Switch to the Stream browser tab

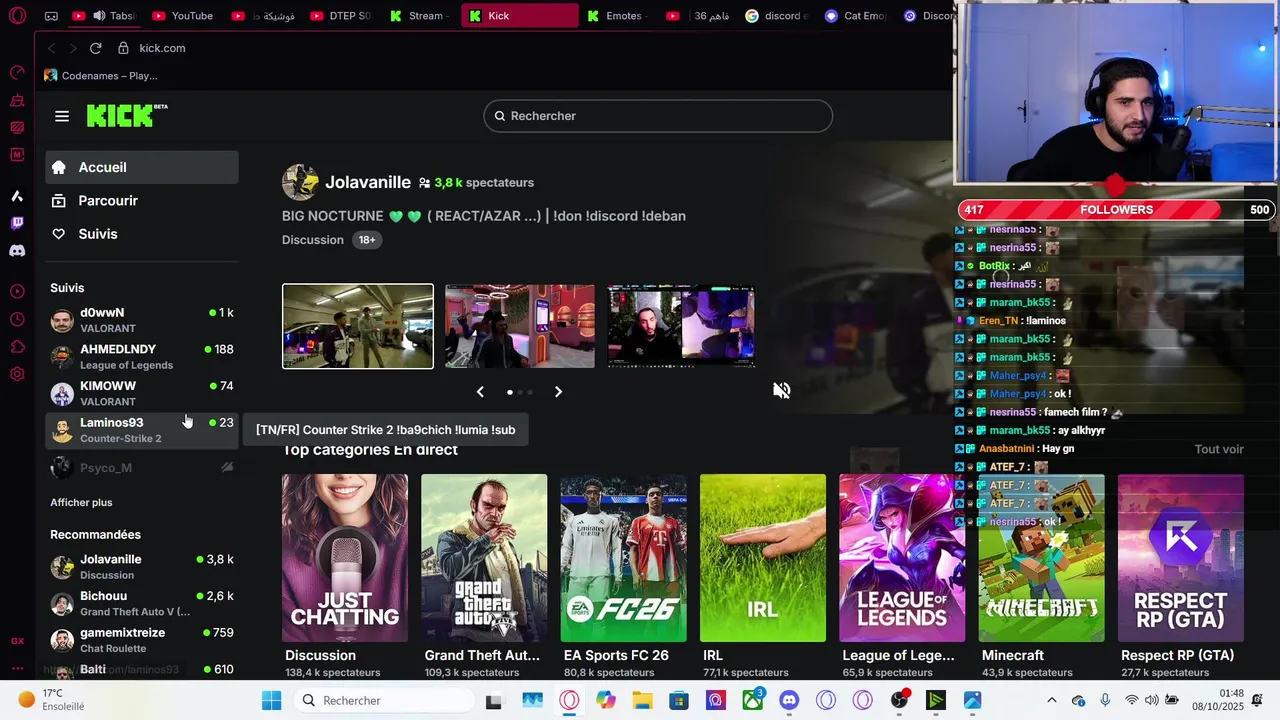click(417, 16)
